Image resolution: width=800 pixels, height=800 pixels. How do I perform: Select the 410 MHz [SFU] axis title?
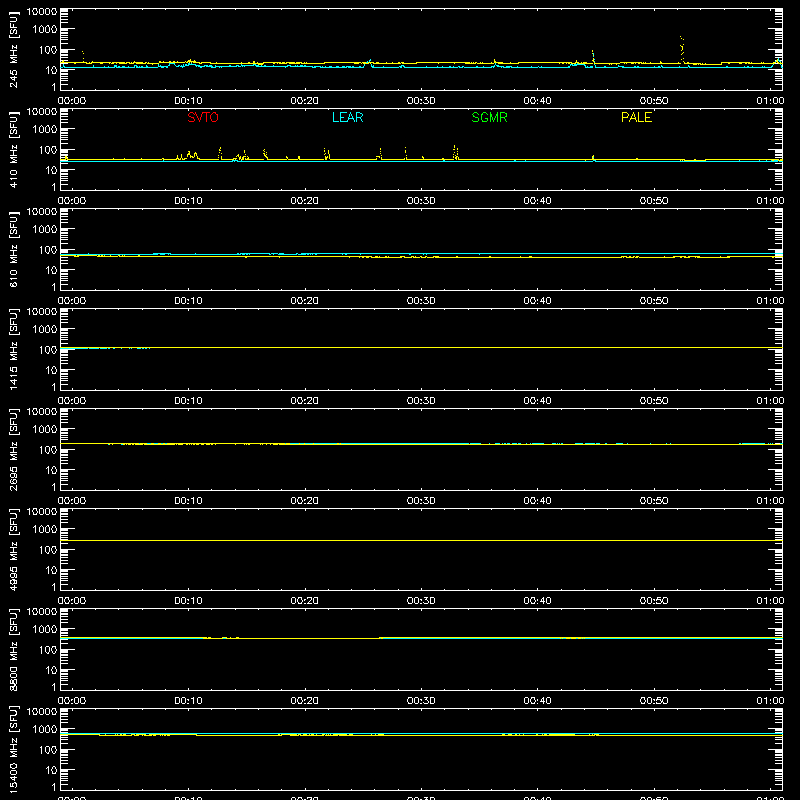pyautogui.click(x=13, y=149)
